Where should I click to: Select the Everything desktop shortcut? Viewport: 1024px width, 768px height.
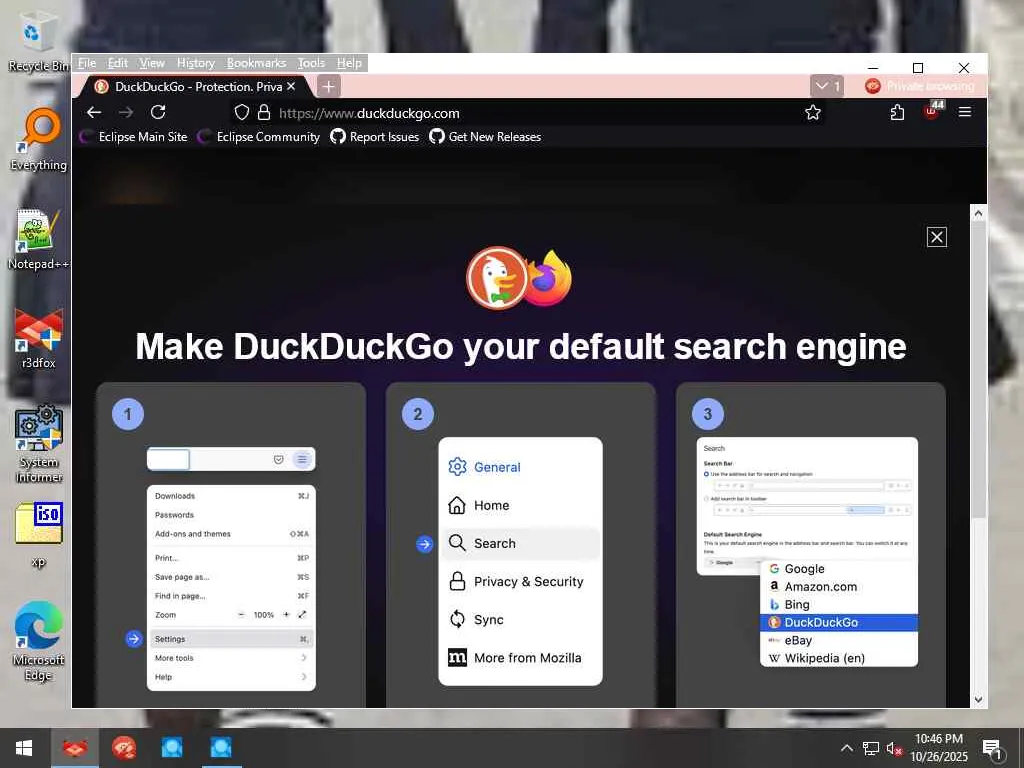click(39, 140)
